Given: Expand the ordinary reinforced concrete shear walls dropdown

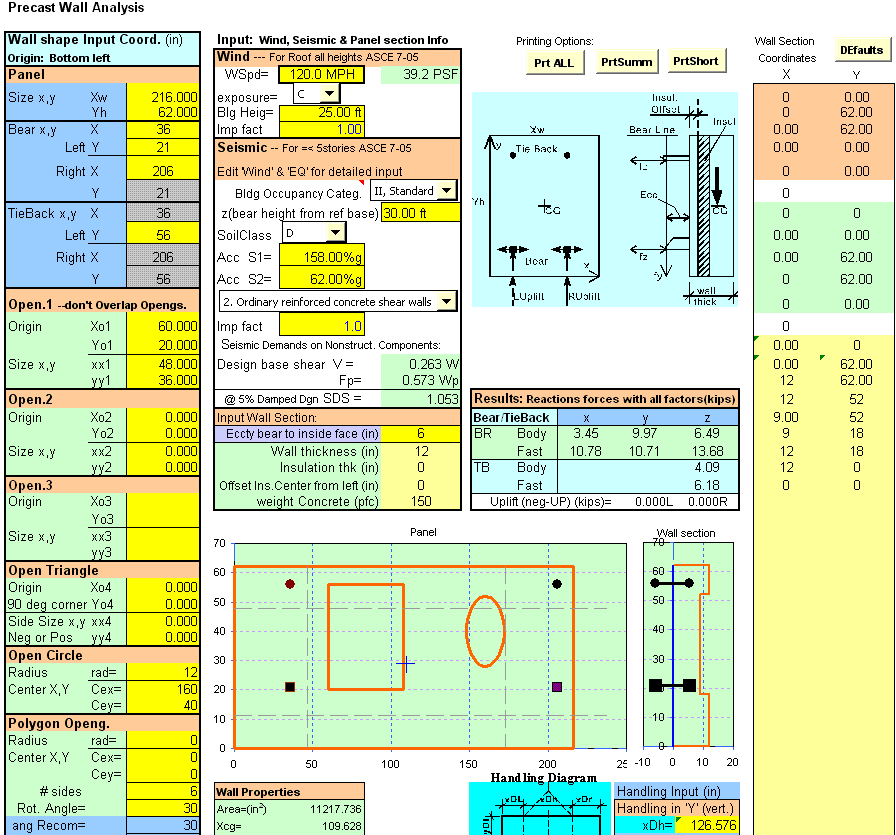Looking at the screenshot, I should [x=447, y=301].
